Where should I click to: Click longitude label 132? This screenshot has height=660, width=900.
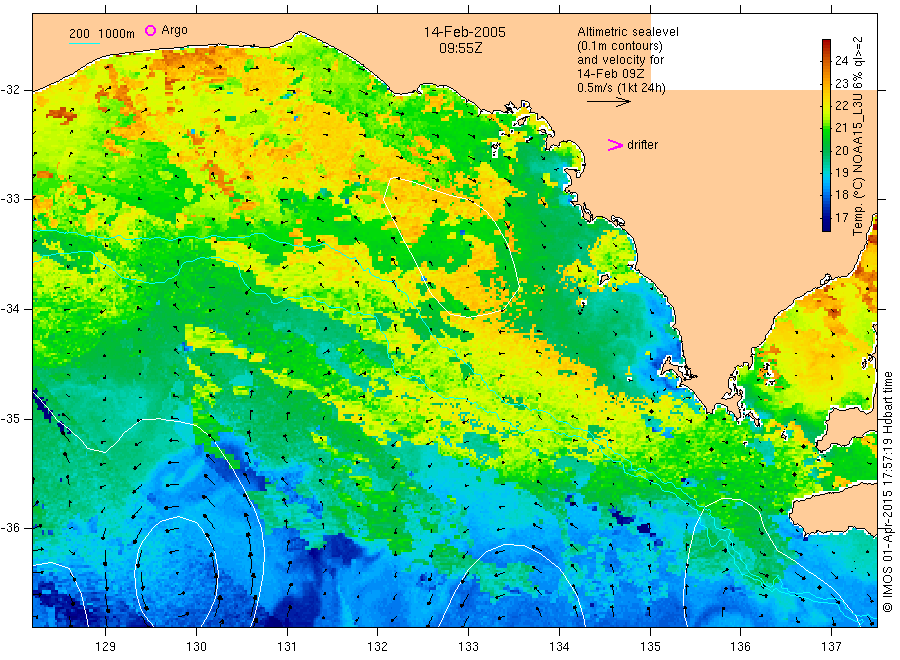(378, 647)
